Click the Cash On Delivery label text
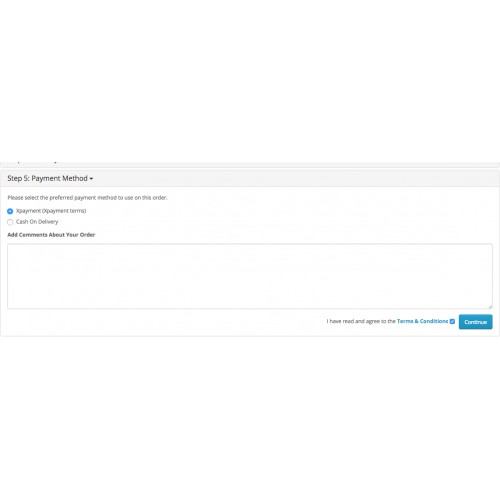This screenshot has width=500, height=500. tap(37, 222)
